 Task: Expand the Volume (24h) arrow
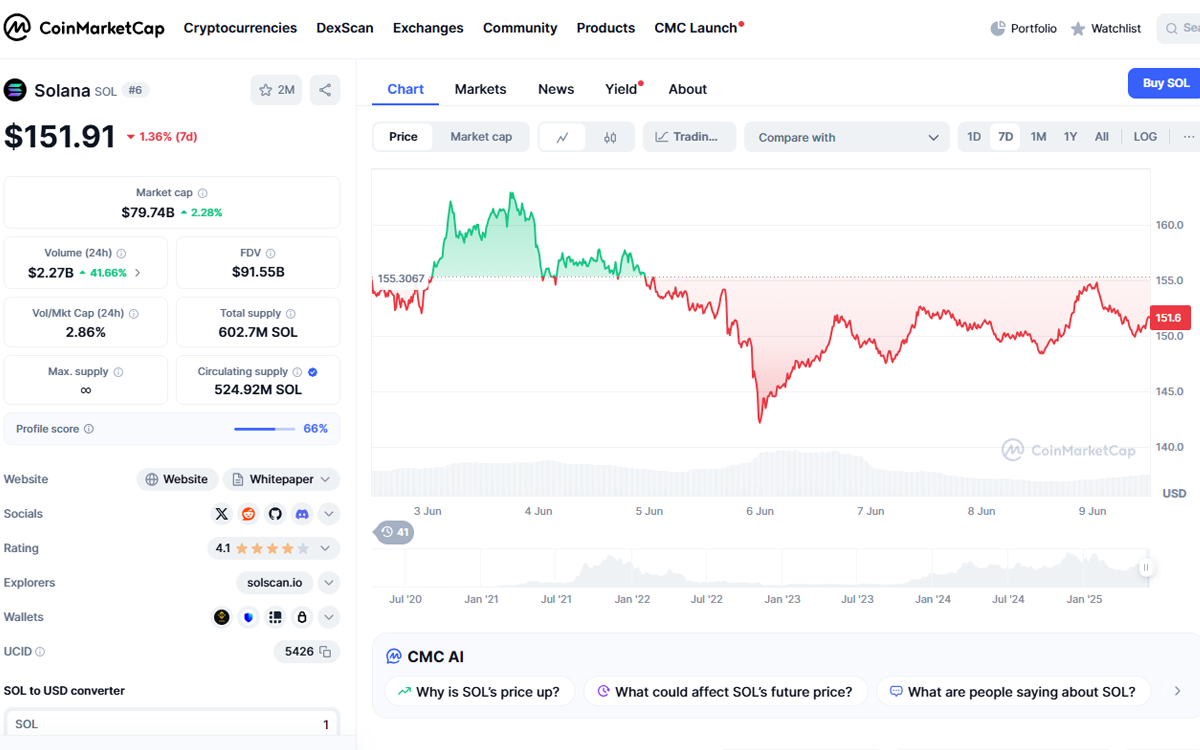coord(137,273)
